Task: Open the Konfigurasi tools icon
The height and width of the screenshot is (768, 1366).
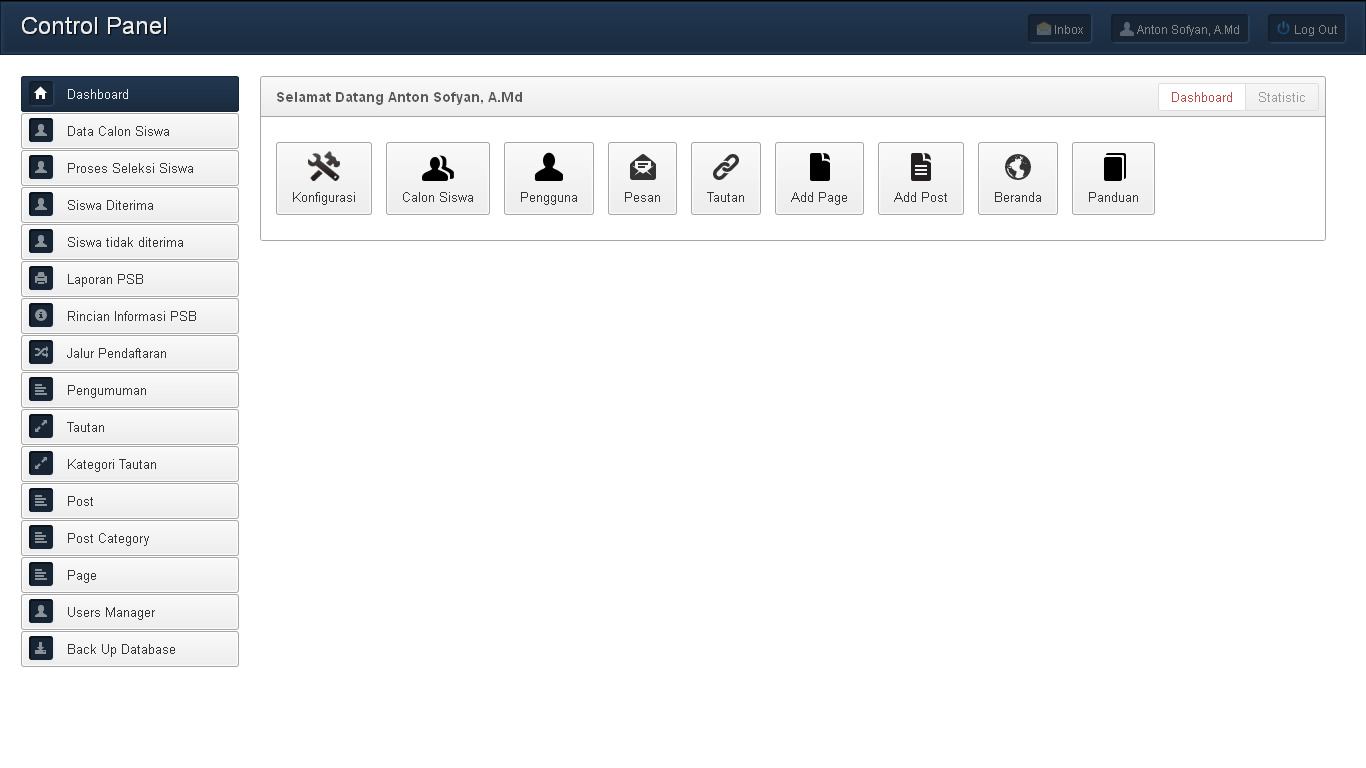Action: 324,167
